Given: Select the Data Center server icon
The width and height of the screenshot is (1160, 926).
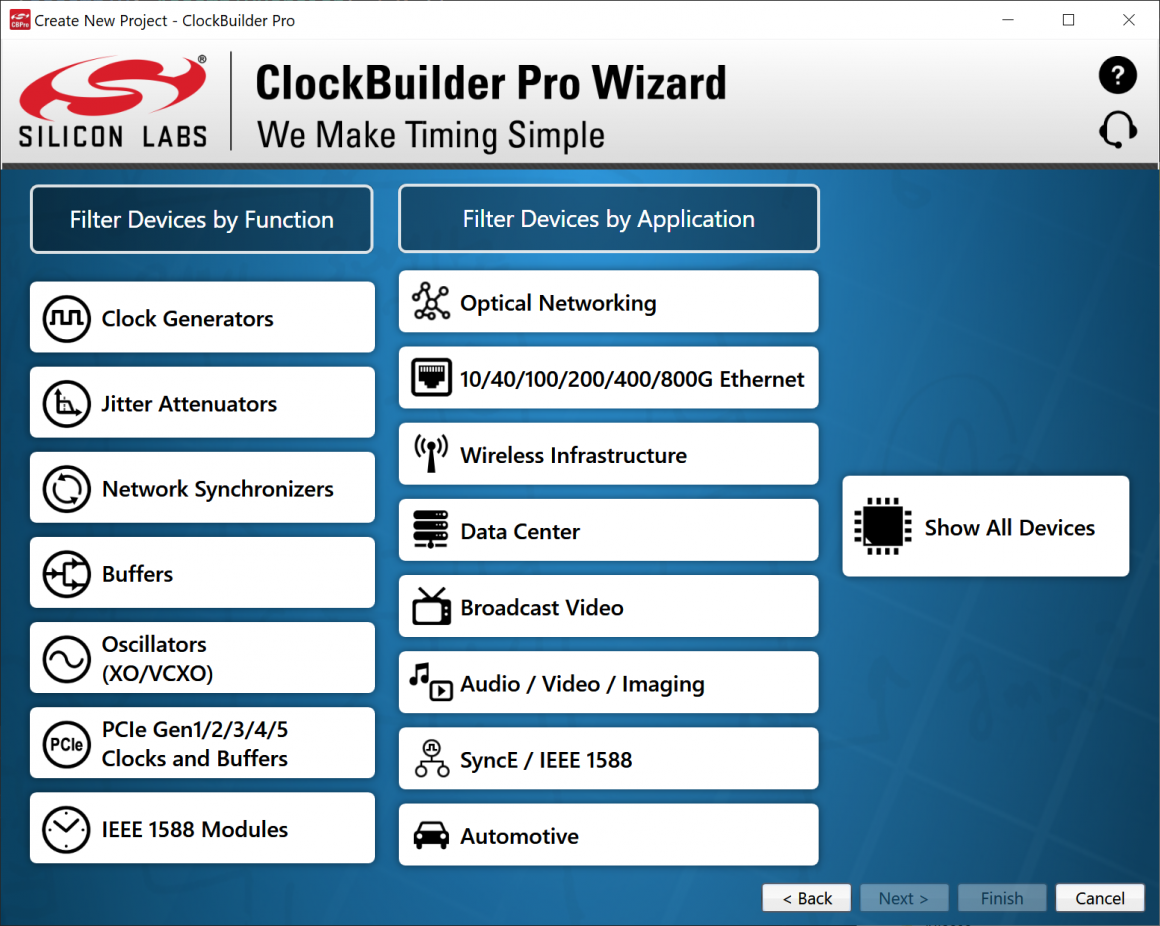Looking at the screenshot, I should pos(430,529).
